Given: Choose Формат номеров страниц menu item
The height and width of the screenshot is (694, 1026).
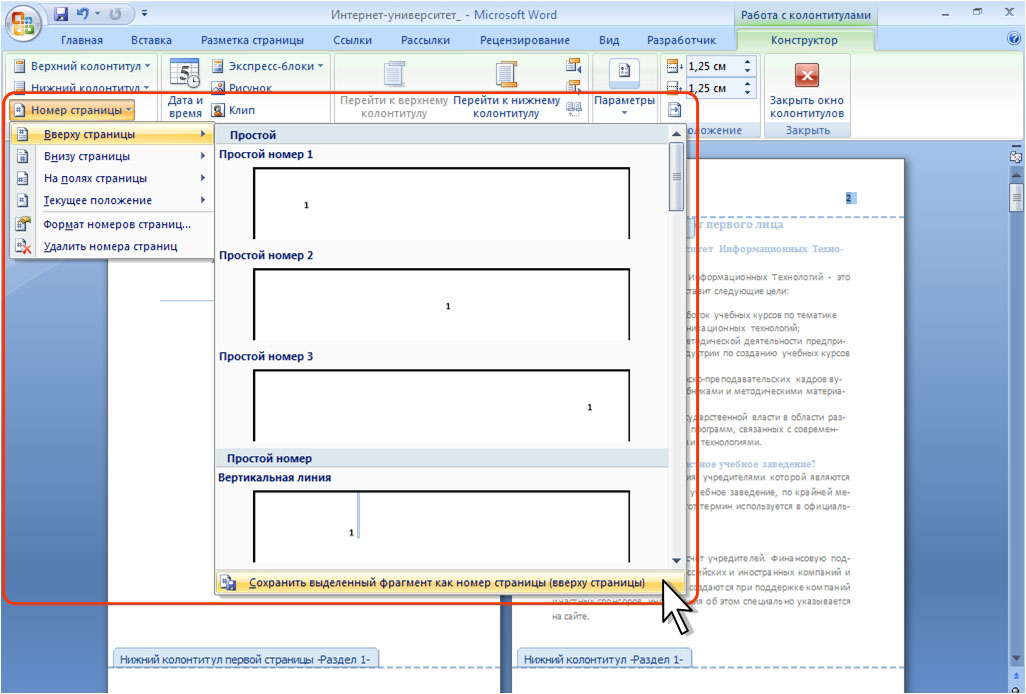Looking at the screenshot, I should pos(112,224).
